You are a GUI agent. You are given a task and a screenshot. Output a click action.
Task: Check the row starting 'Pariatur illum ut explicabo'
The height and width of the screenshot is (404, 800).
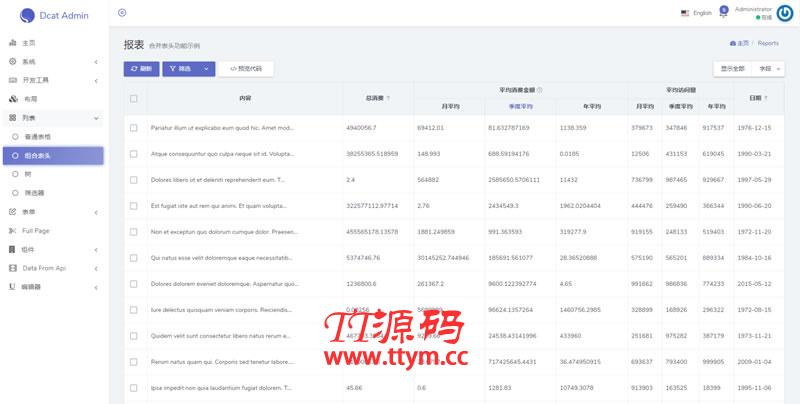[134, 128]
